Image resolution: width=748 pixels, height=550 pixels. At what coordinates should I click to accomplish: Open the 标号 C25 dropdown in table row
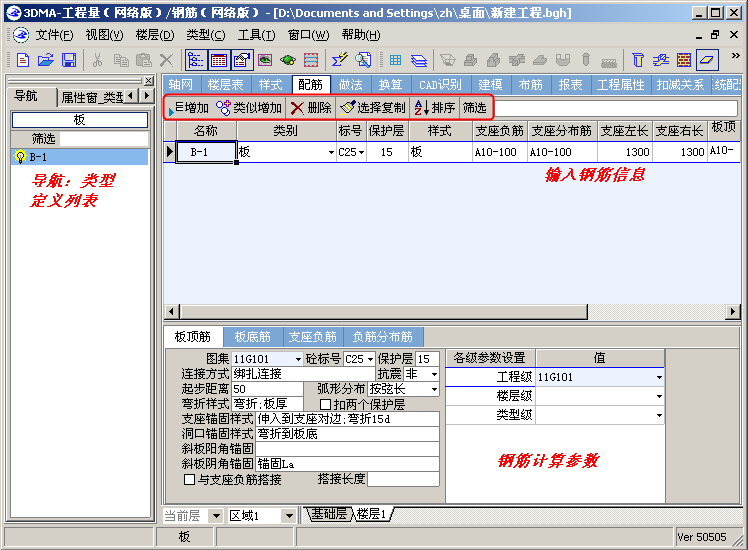click(x=362, y=153)
